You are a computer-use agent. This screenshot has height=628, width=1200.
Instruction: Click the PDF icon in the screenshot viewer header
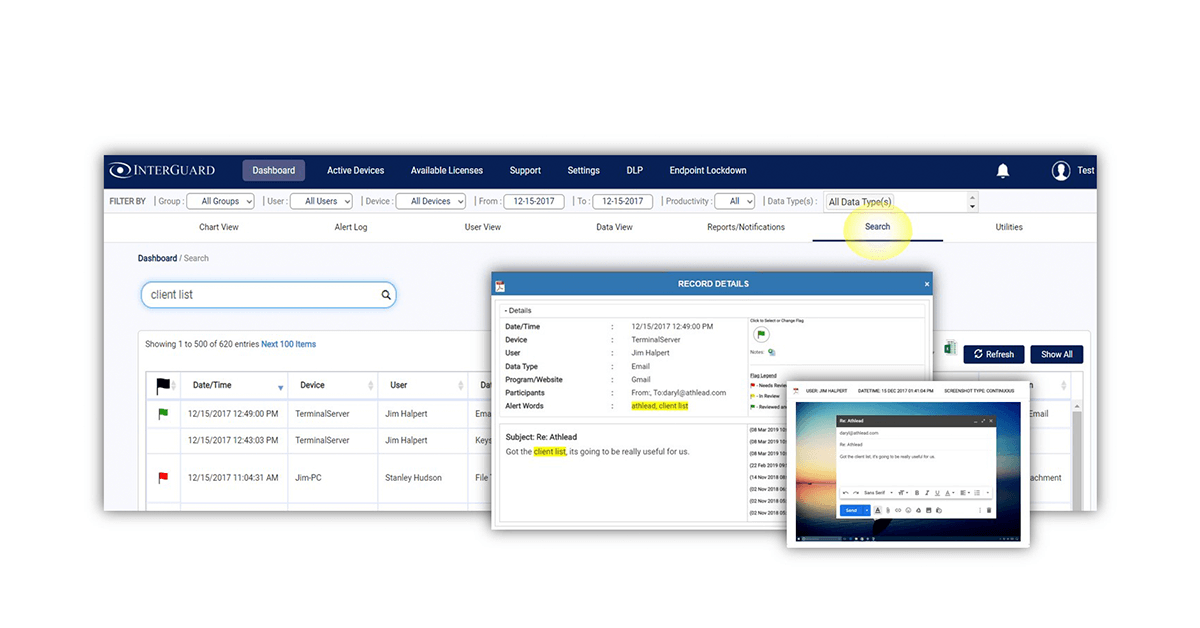pyautogui.click(x=795, y=389)
